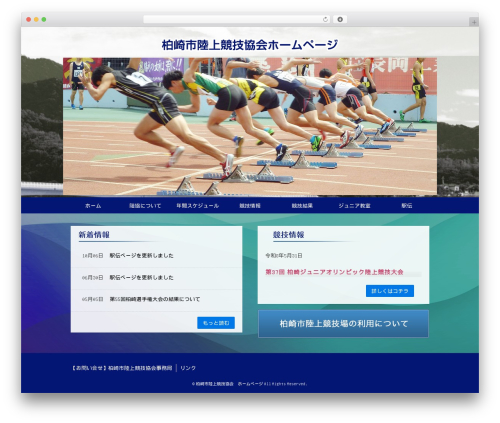The image size is (500, 423).
Task: Select 競技情報 in the navigation bar
Action: click(x=250, y=206)
